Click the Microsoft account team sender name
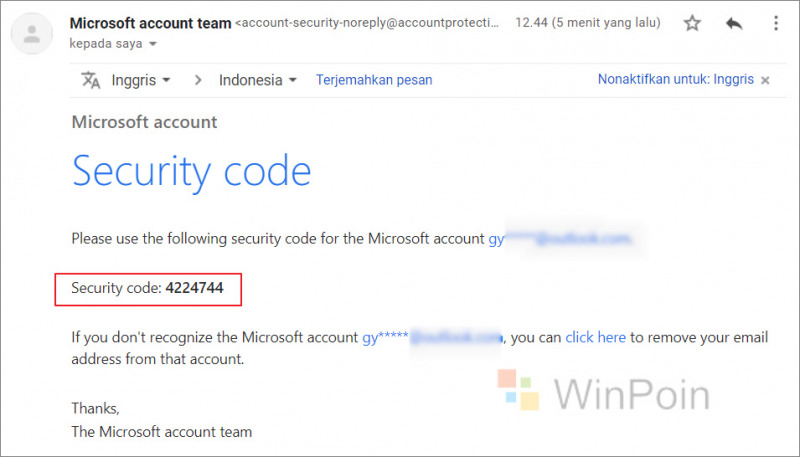This screenshot has height=457, width=800. (x=151, y=23)
